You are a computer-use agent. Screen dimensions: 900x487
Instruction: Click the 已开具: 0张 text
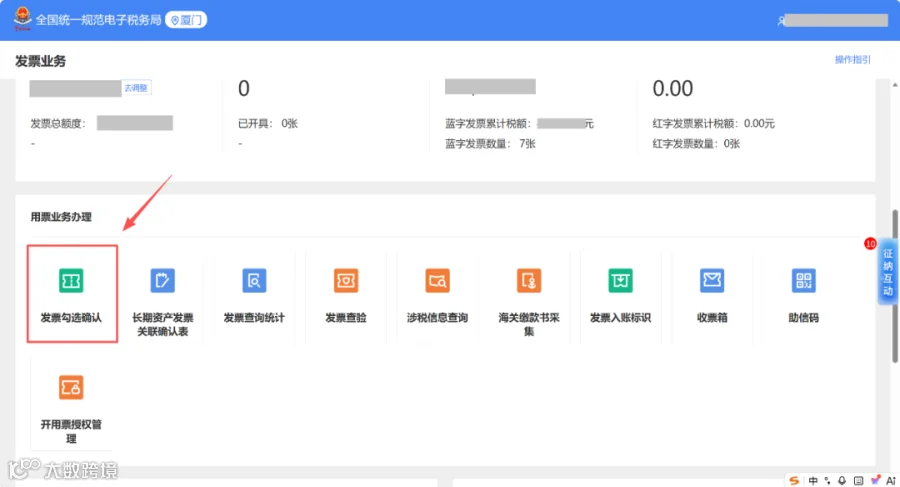(x=268, y=123)
